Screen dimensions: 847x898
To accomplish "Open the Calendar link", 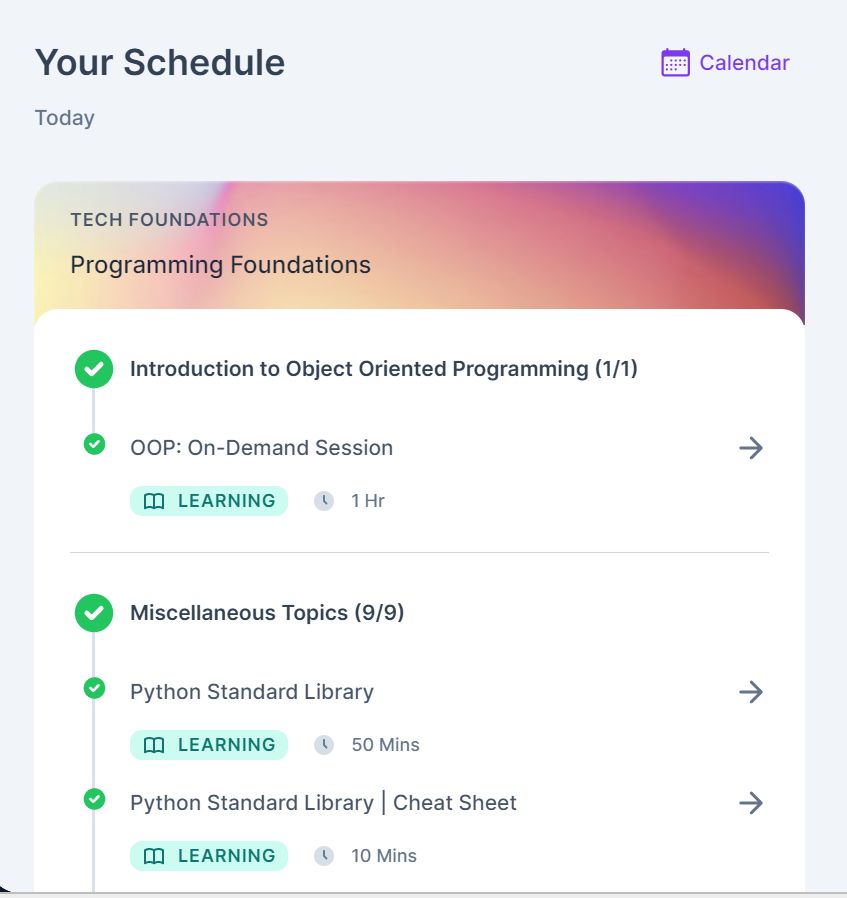I will click(744, 63).
